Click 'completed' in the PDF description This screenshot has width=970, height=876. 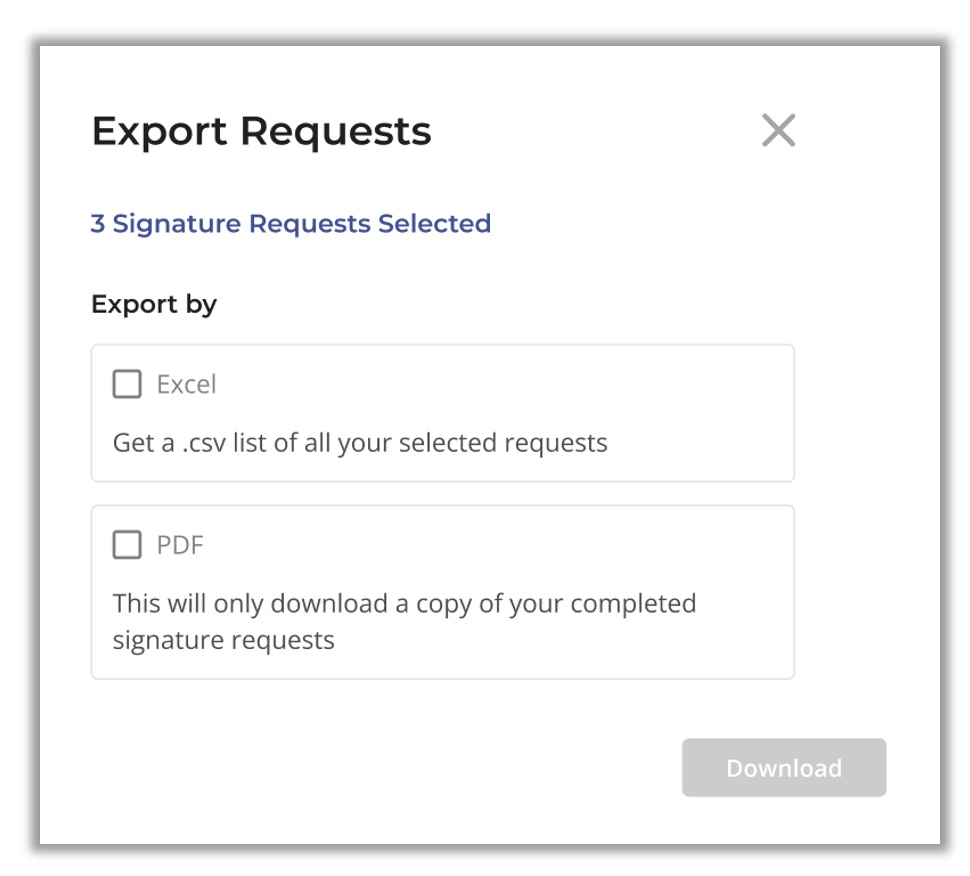pos(633,604)
